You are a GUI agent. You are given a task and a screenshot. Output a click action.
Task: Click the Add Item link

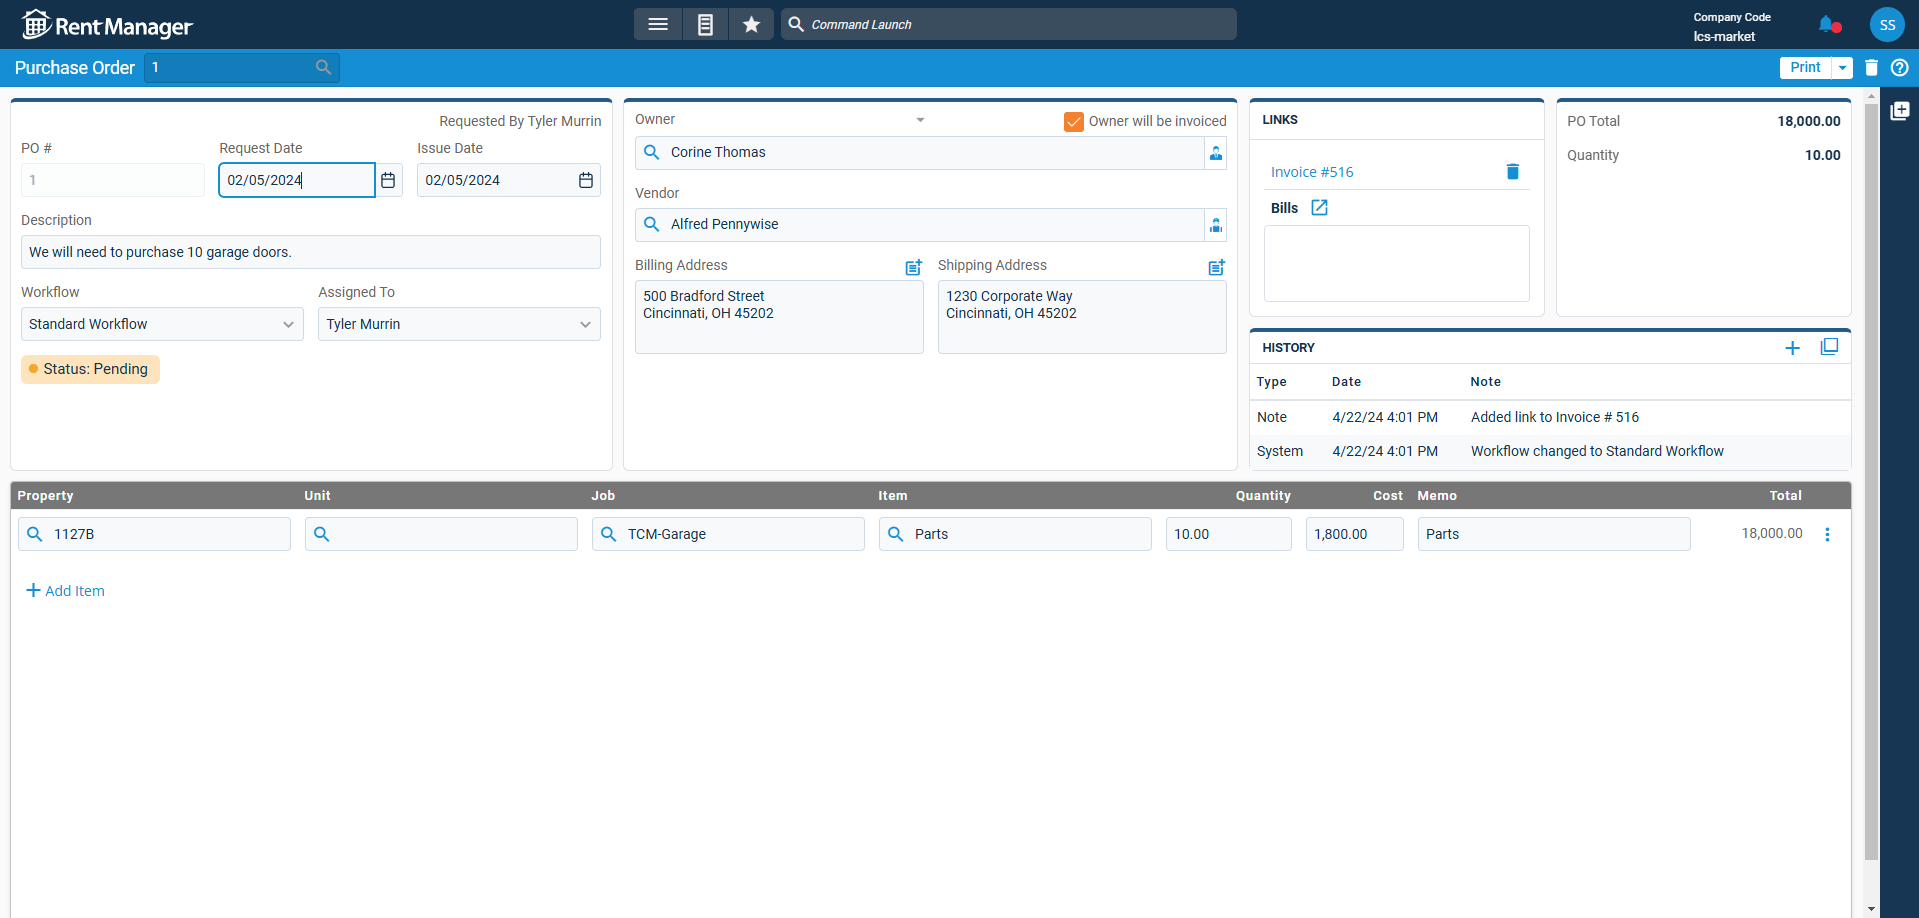pos(65,591)
